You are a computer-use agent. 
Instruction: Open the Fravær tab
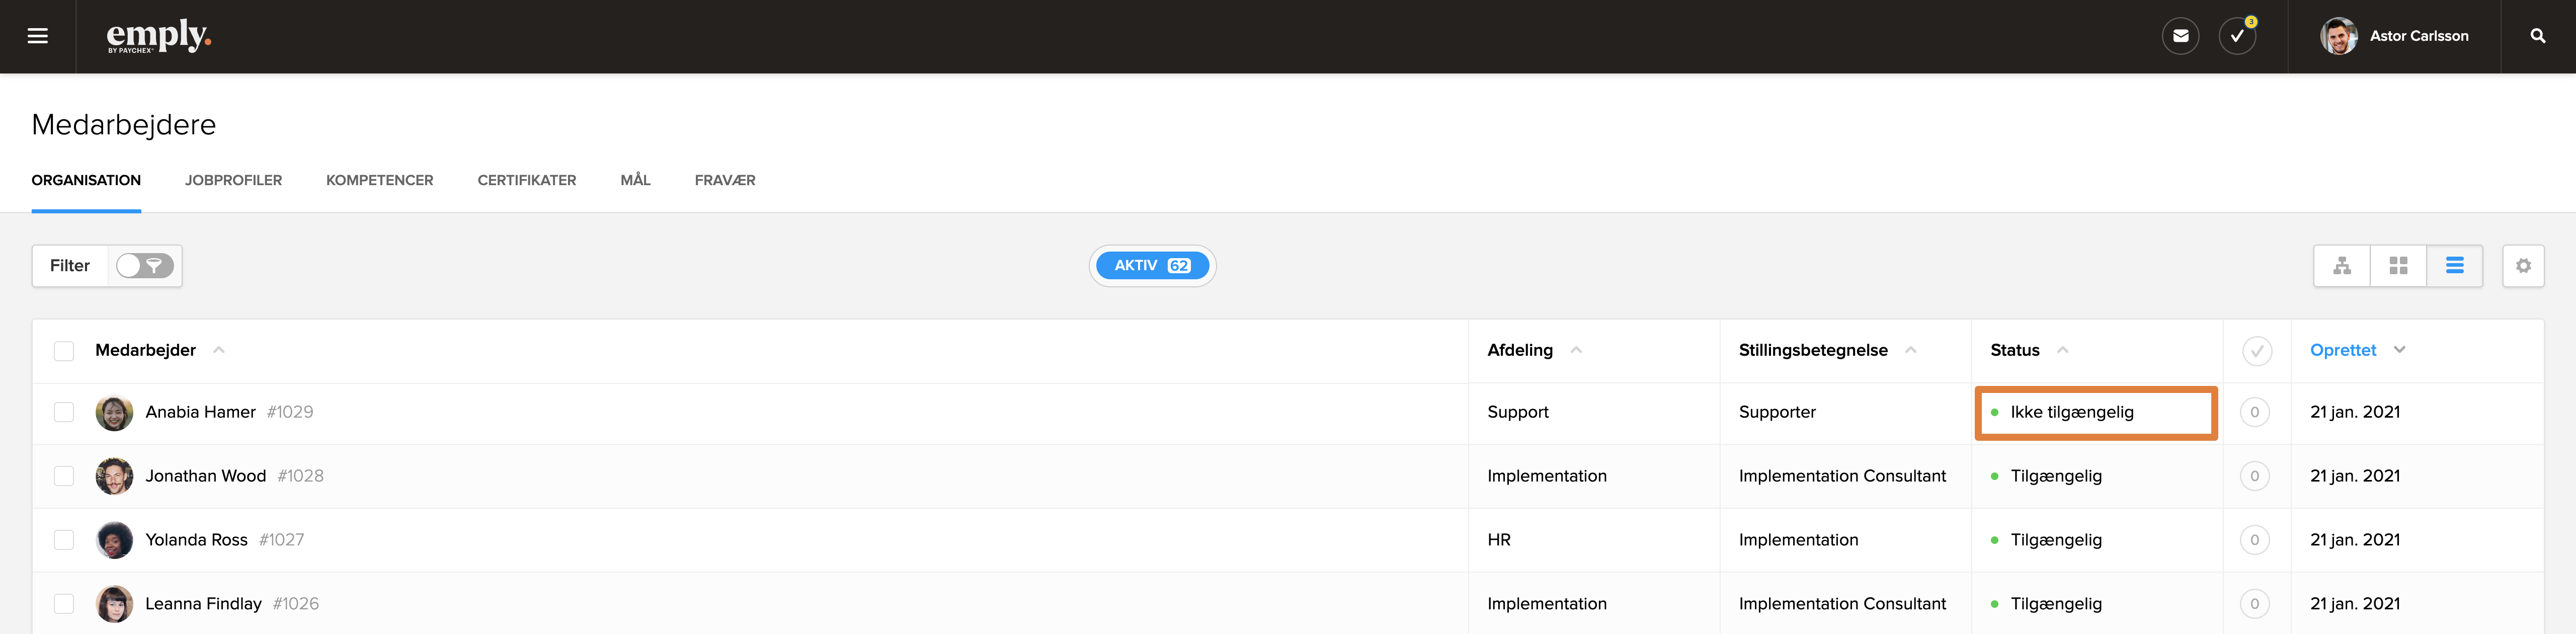pos(724,180)
